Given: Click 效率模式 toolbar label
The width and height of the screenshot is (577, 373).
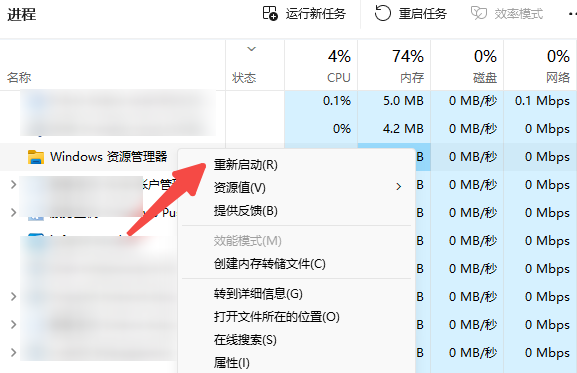Looking at the screenshot, I should click(x=518, y=14).
